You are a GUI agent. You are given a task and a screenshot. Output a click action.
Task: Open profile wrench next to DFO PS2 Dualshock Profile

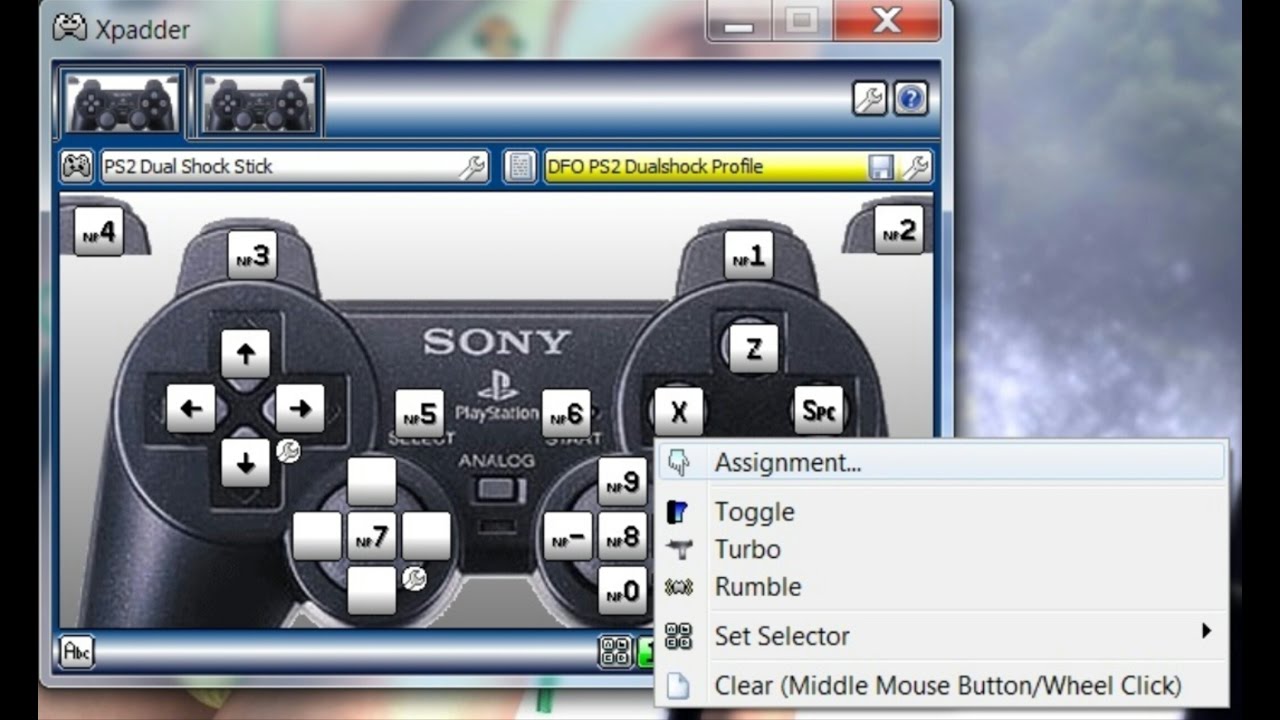point(915,167)
